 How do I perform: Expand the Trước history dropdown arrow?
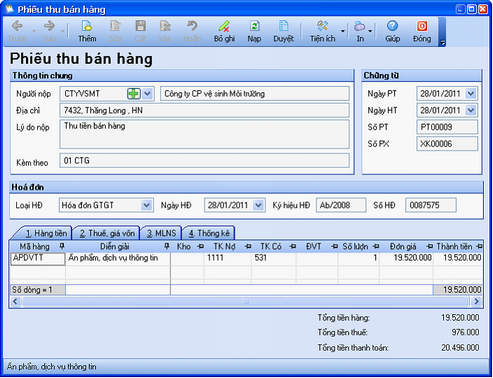34,31
